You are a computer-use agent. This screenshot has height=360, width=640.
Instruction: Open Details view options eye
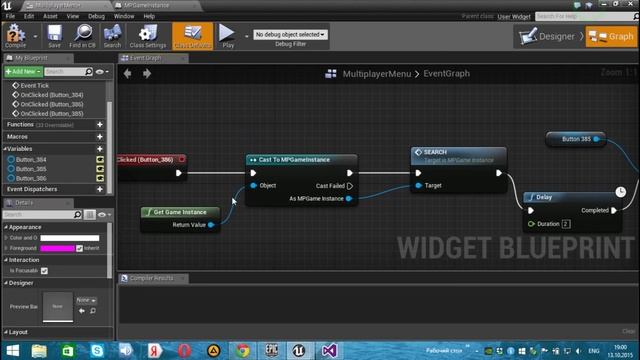point(104,214)
